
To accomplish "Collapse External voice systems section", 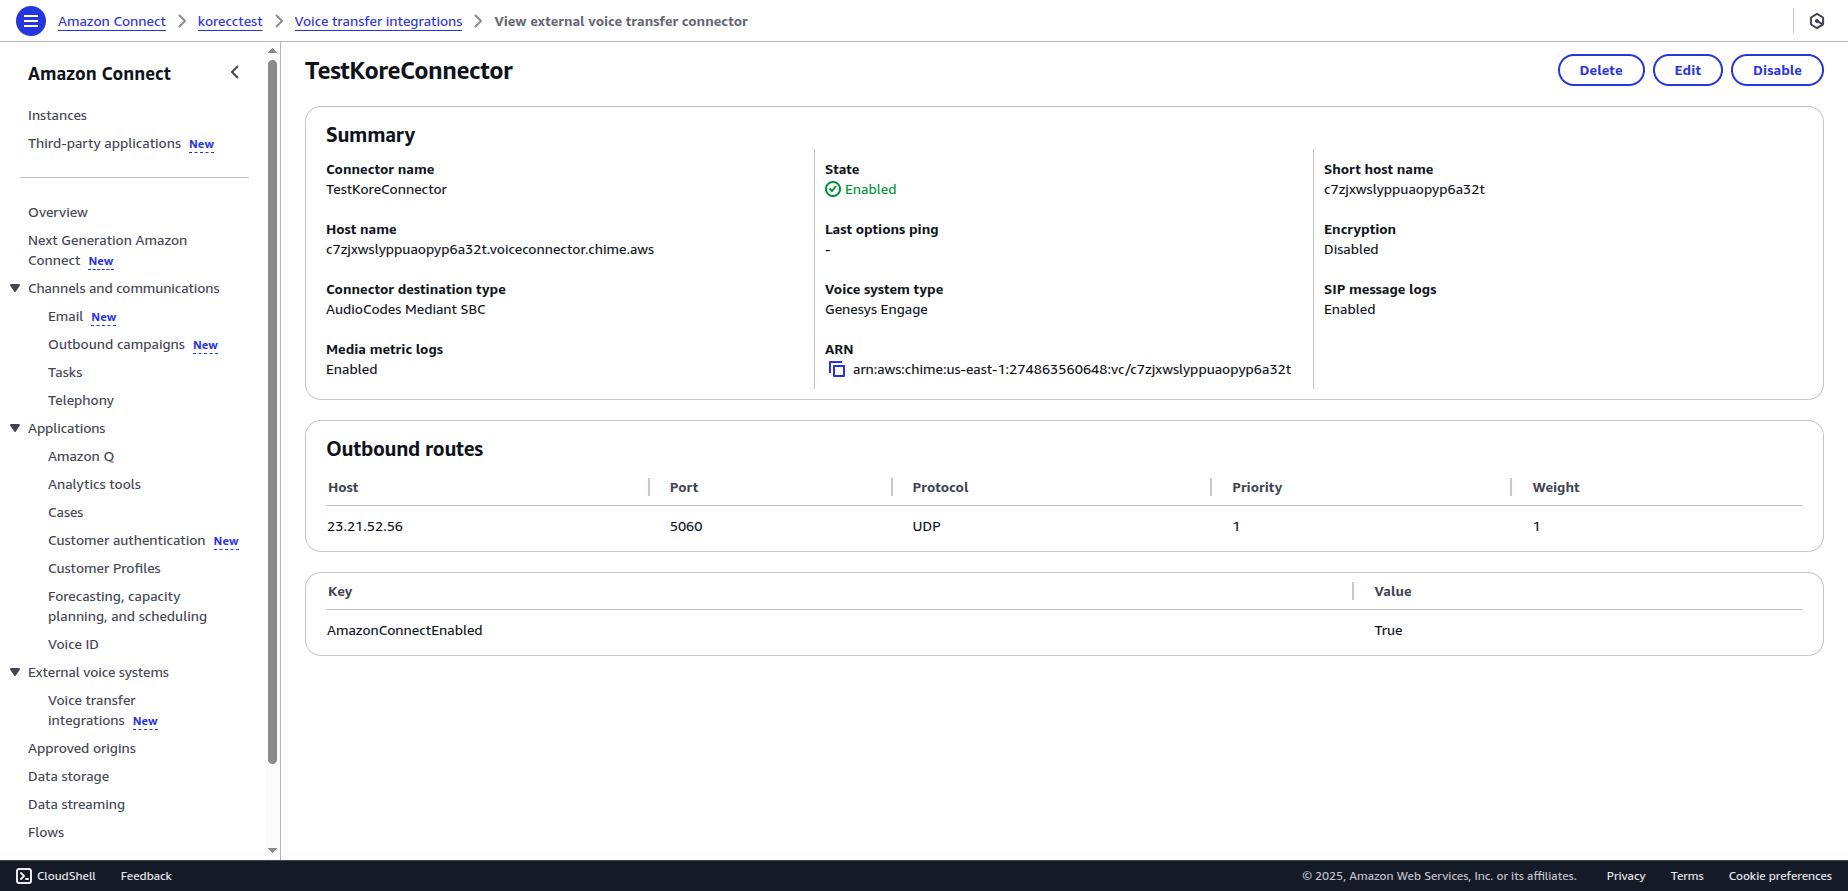I will (x=15, y=673).
